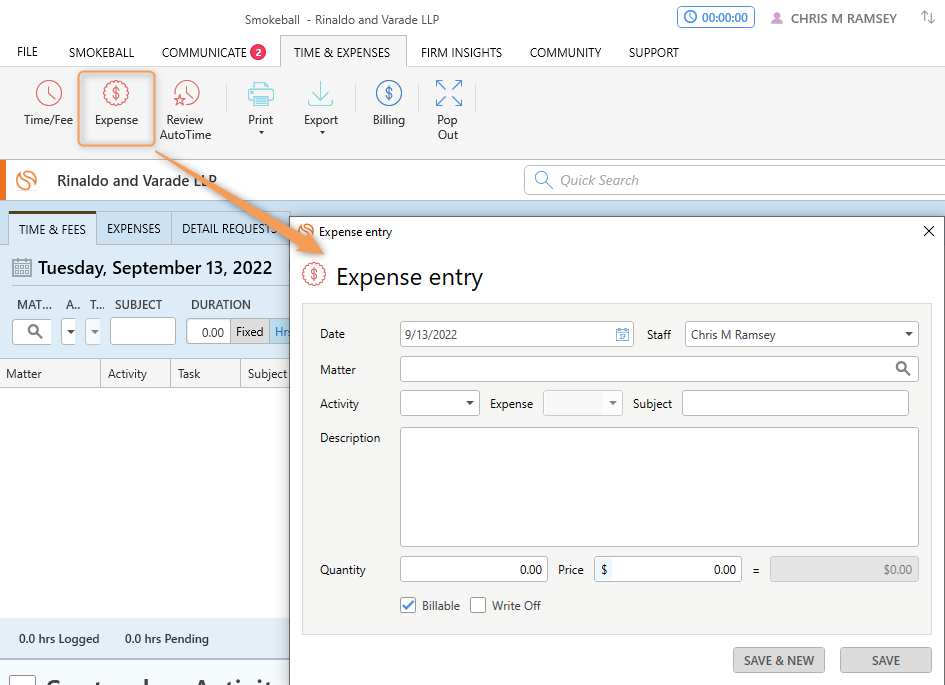
Task: Click the Smokeball logo beside firm name
Action: tap(27, 180)
